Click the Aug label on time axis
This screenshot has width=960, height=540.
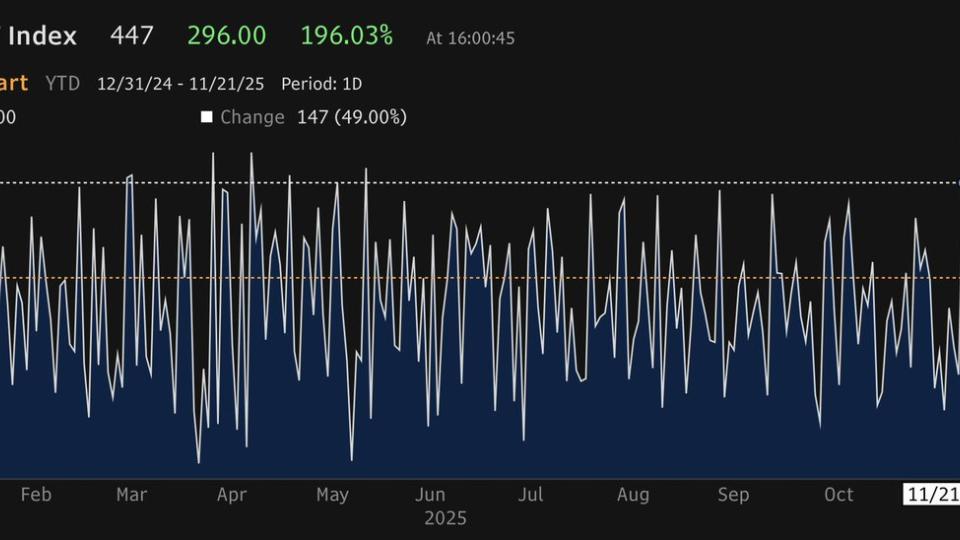pos(633,494)
